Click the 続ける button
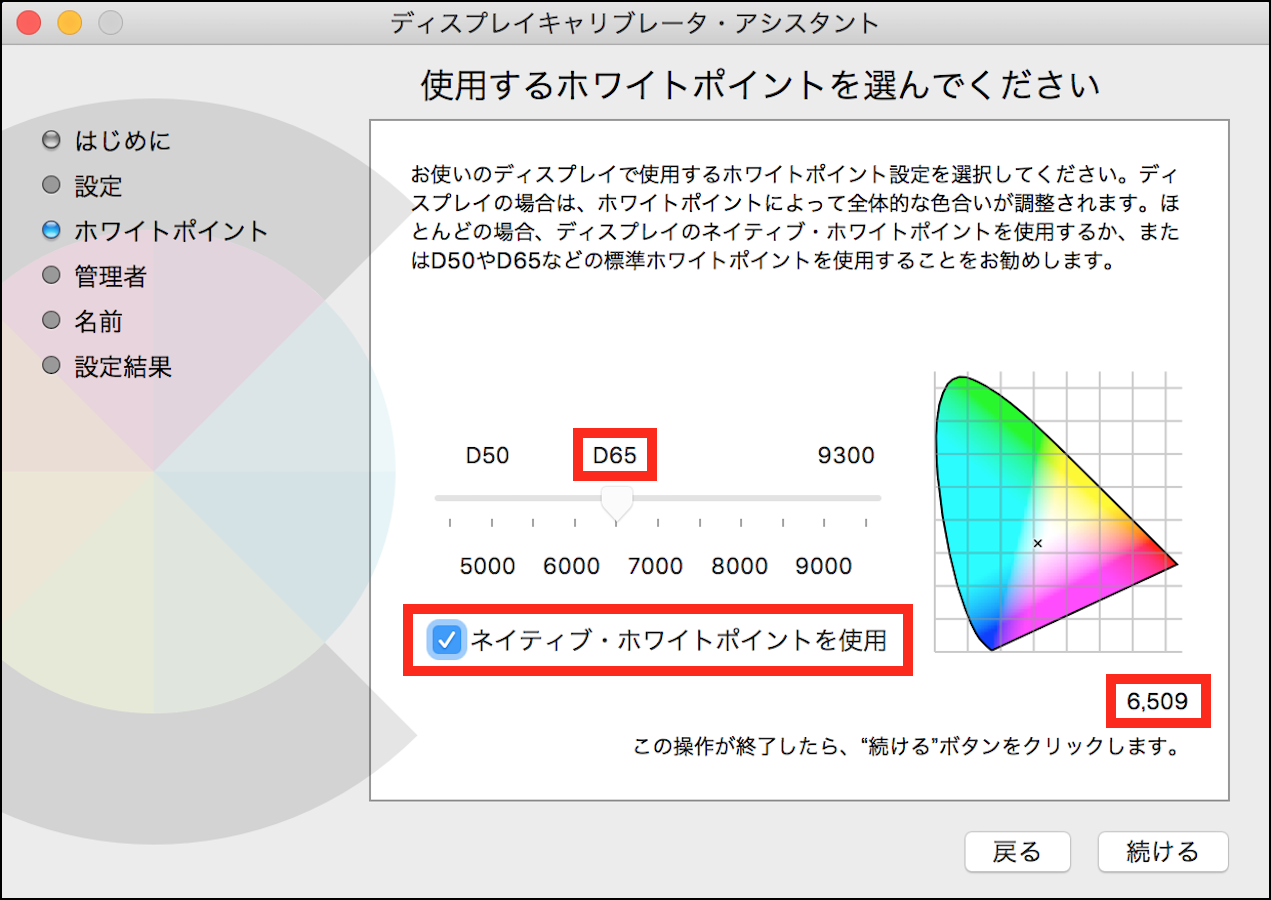Image resolution: width=1271 pixels, height=900 pixels. [1162, 852]
